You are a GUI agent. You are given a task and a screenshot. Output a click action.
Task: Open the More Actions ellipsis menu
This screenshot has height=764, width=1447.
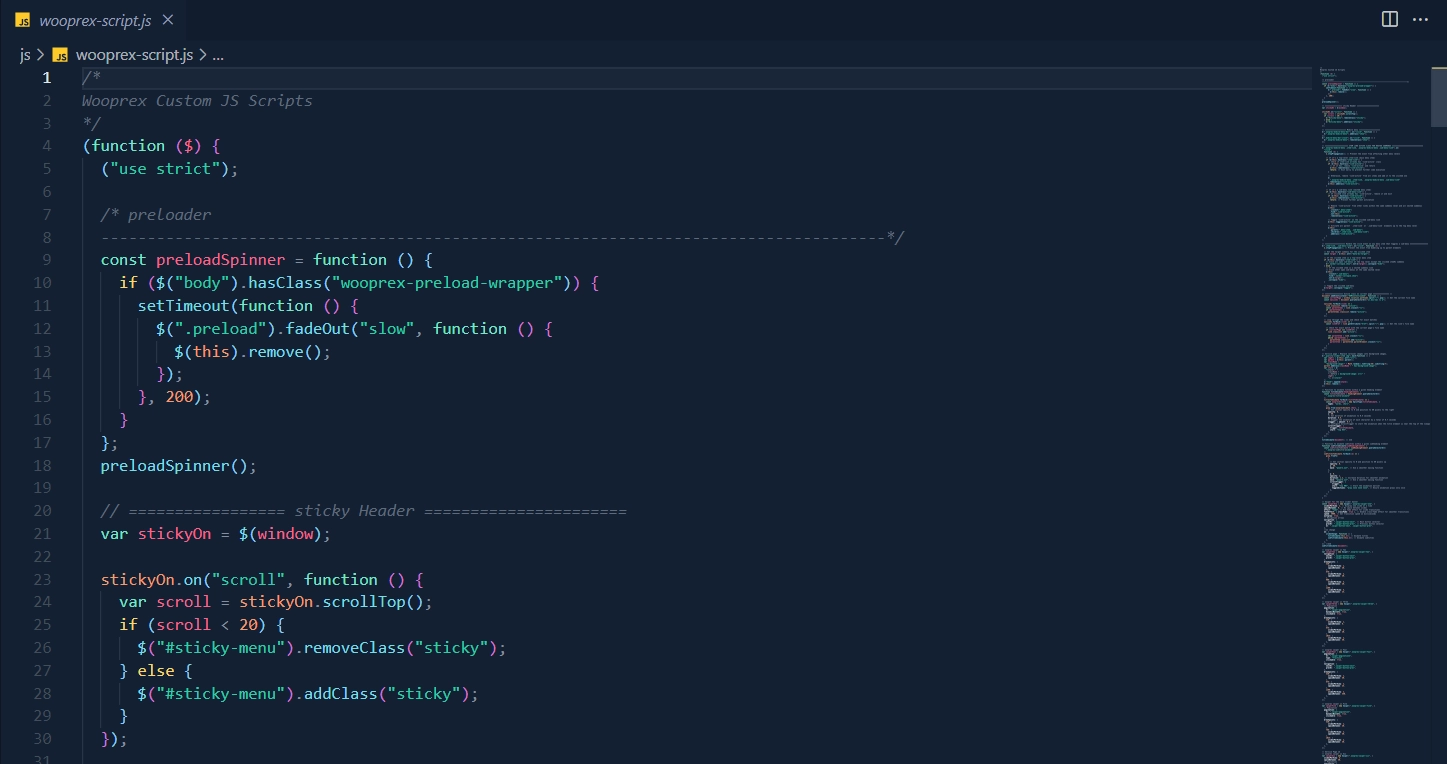(1421, 19)
